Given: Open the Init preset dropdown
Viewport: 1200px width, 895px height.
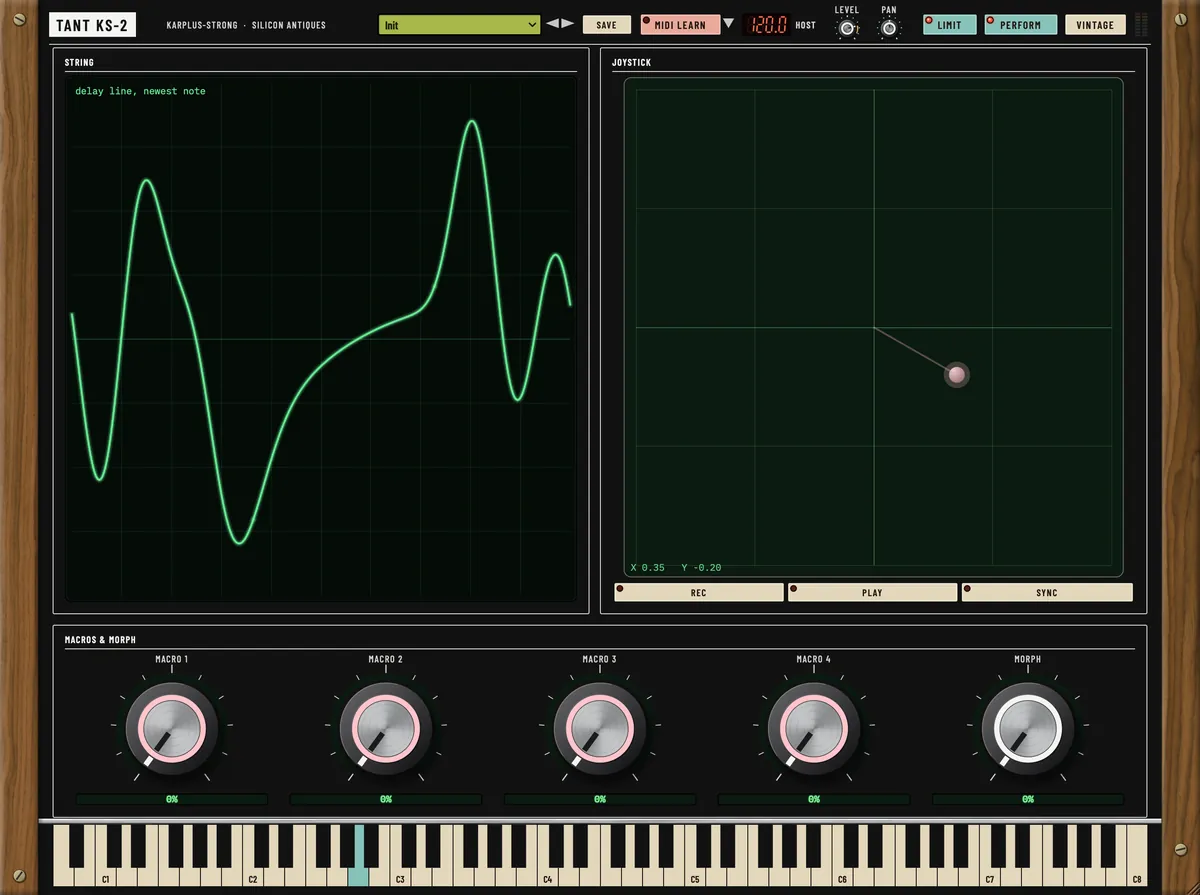Looking at the screenshot, I should [460, 25].
